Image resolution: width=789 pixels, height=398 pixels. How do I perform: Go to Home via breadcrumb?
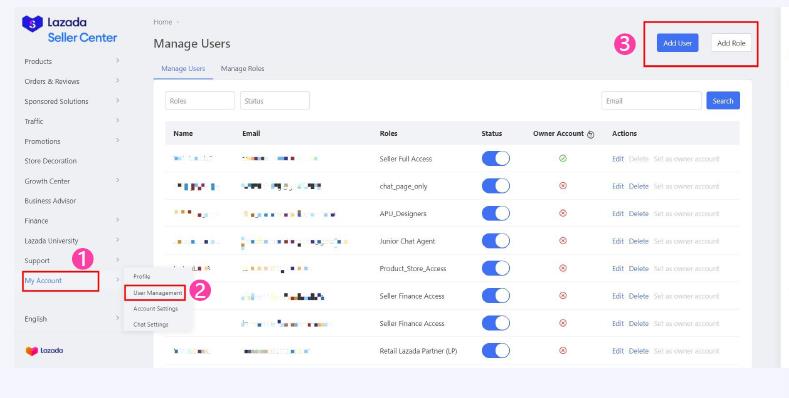pos(163,22)
